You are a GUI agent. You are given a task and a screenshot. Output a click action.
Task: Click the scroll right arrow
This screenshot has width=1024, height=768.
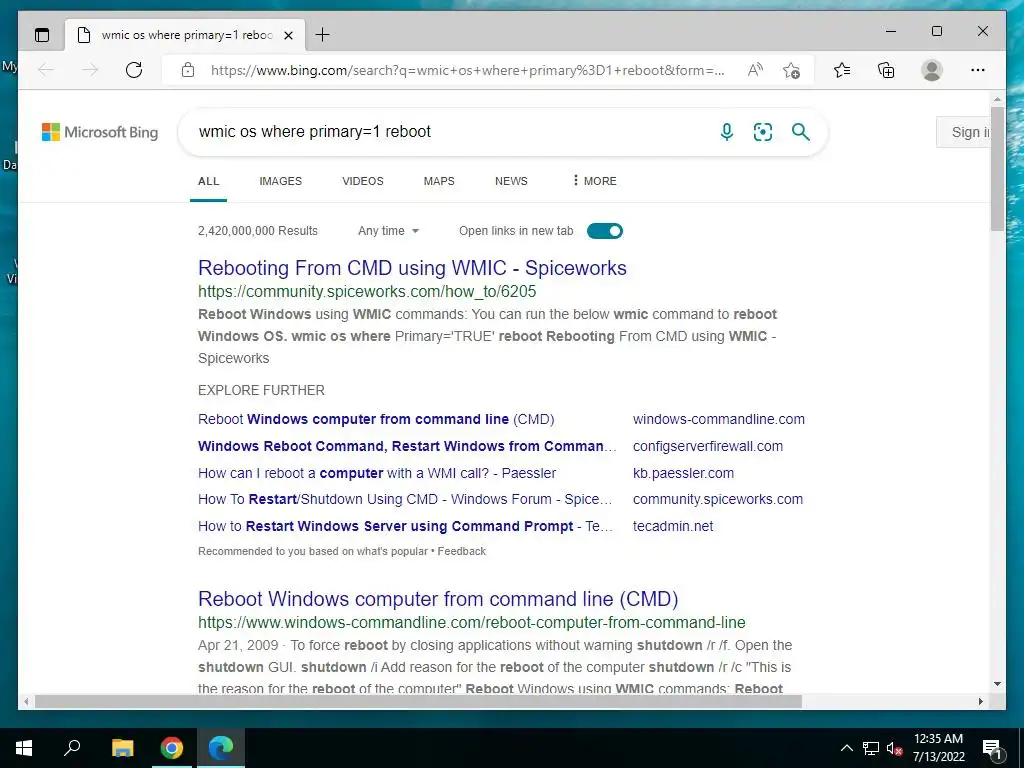tap(980, 701)
